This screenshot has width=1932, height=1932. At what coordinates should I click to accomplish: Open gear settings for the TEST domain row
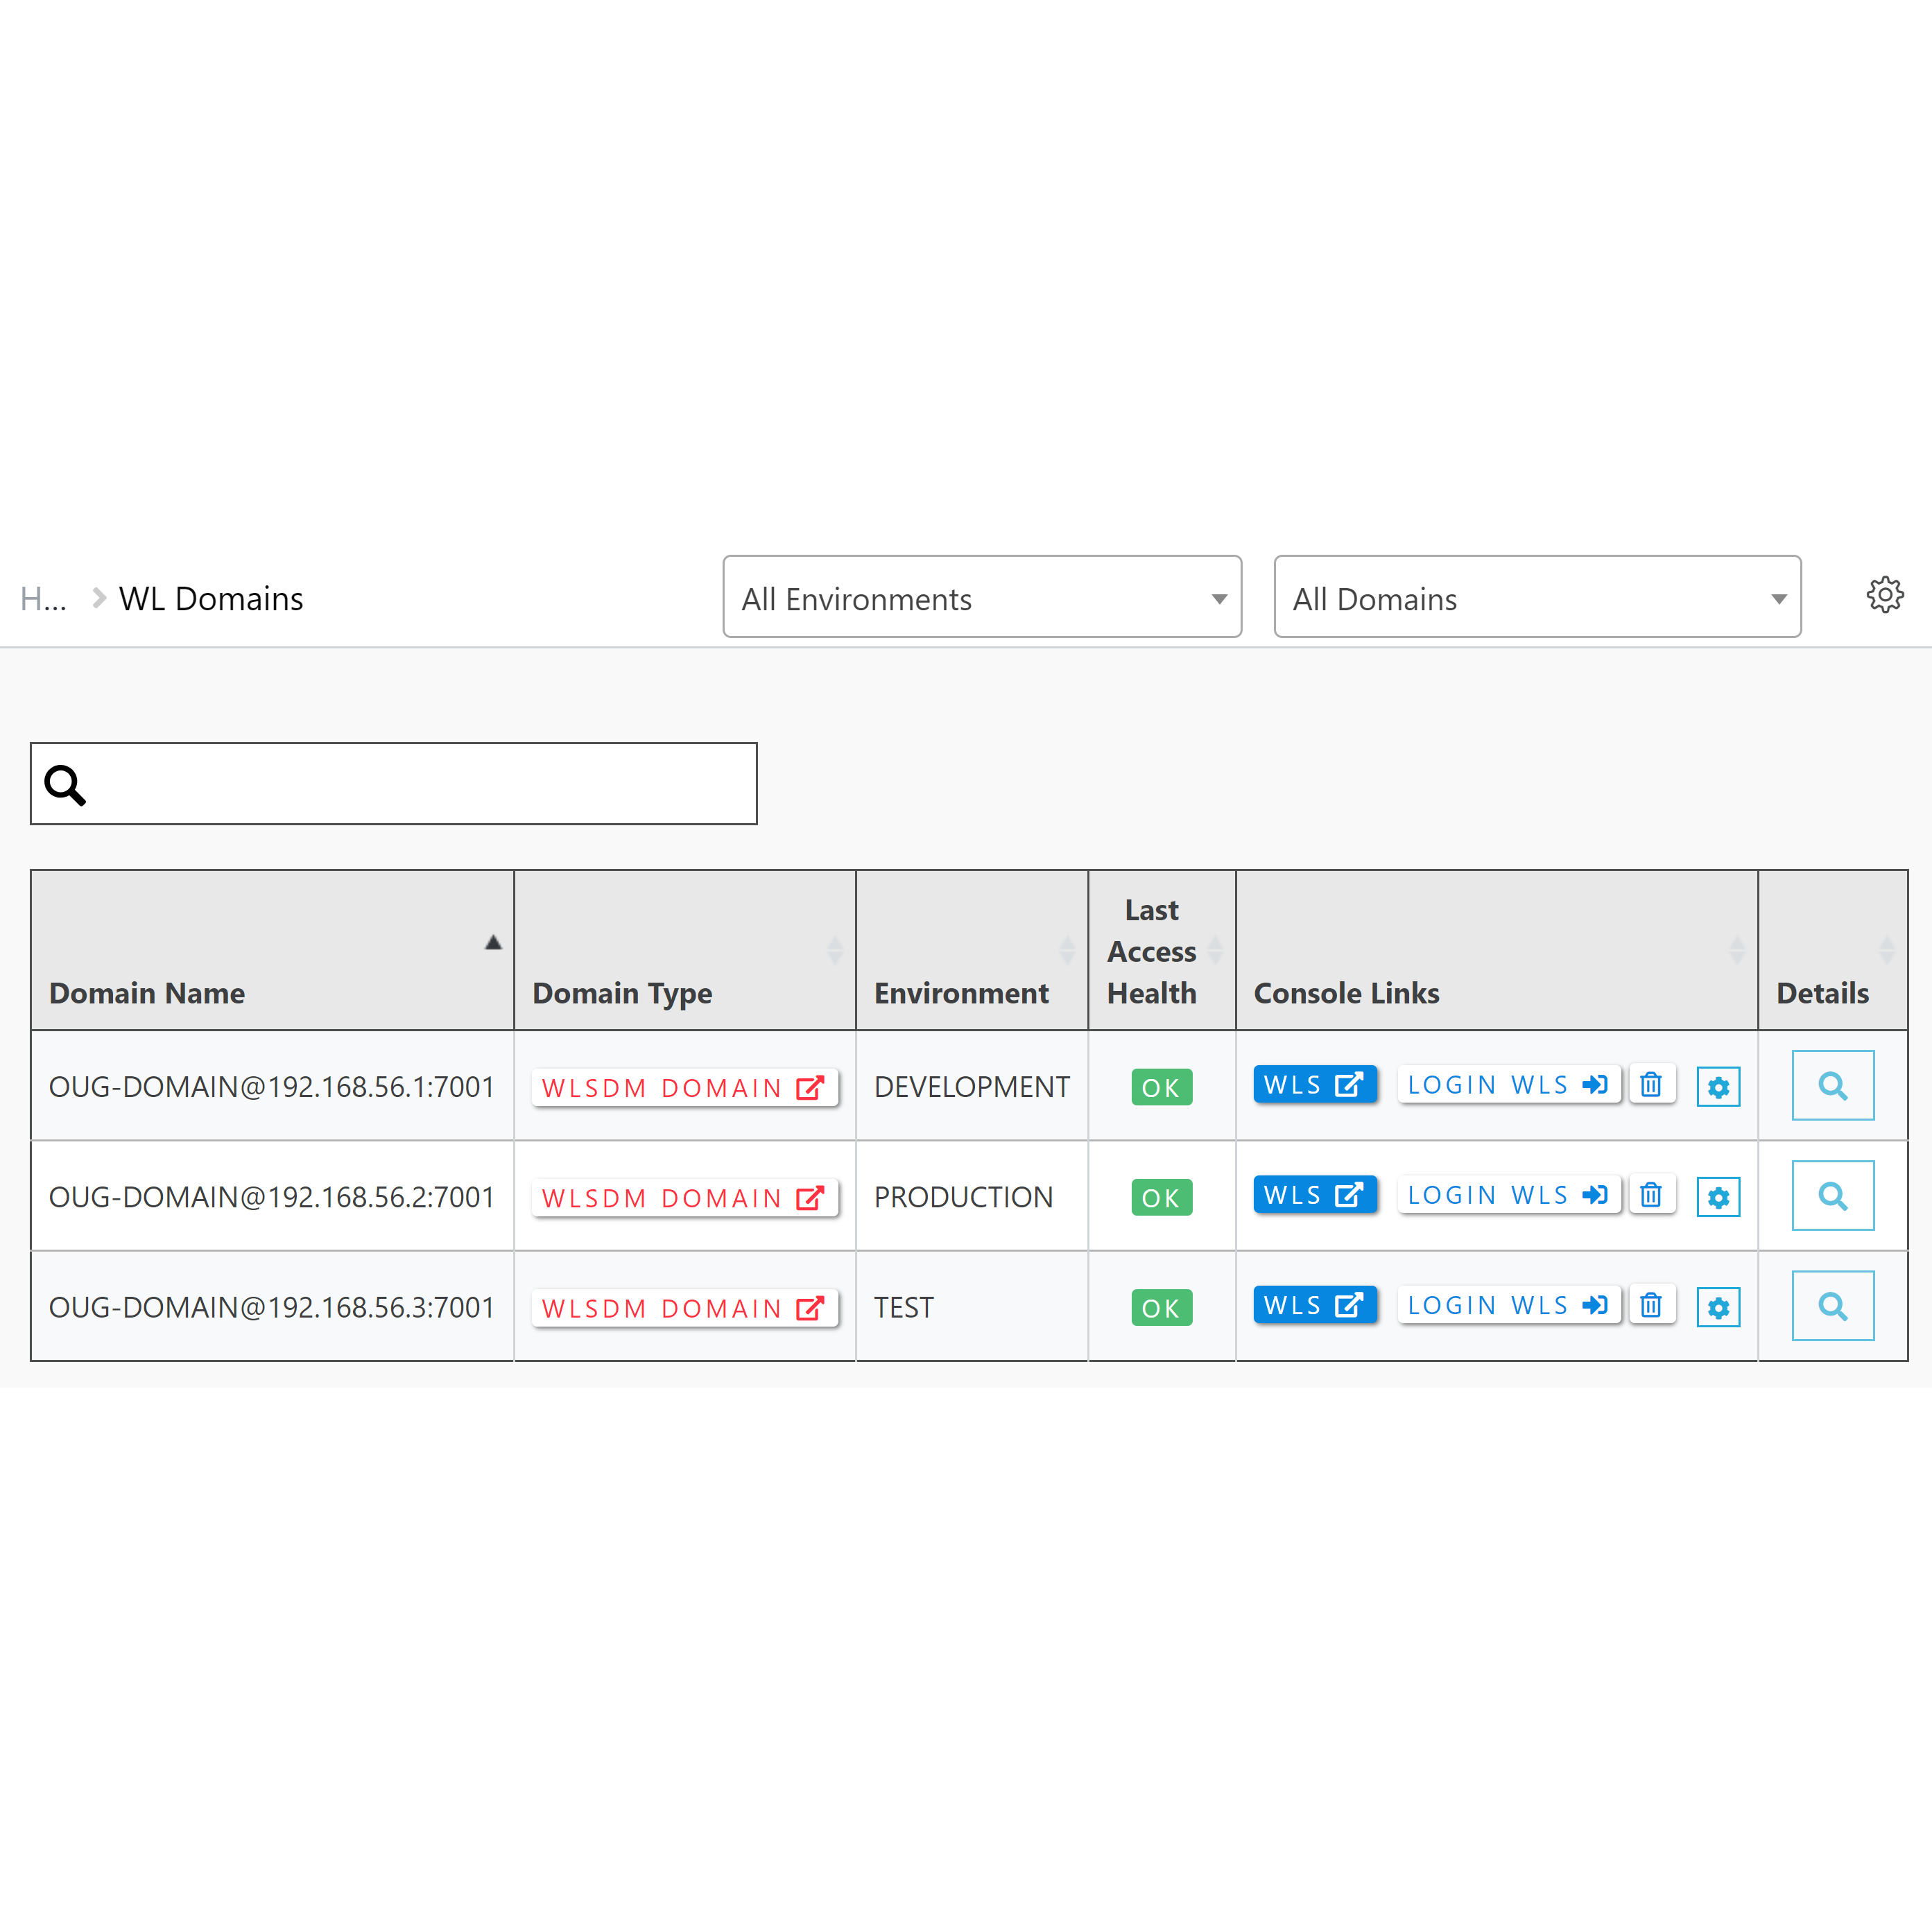1718,1307
